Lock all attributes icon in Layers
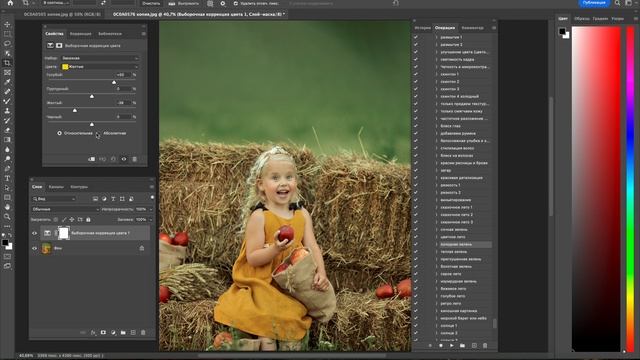Viewport: 640px width, 360px height. (88, 220)
